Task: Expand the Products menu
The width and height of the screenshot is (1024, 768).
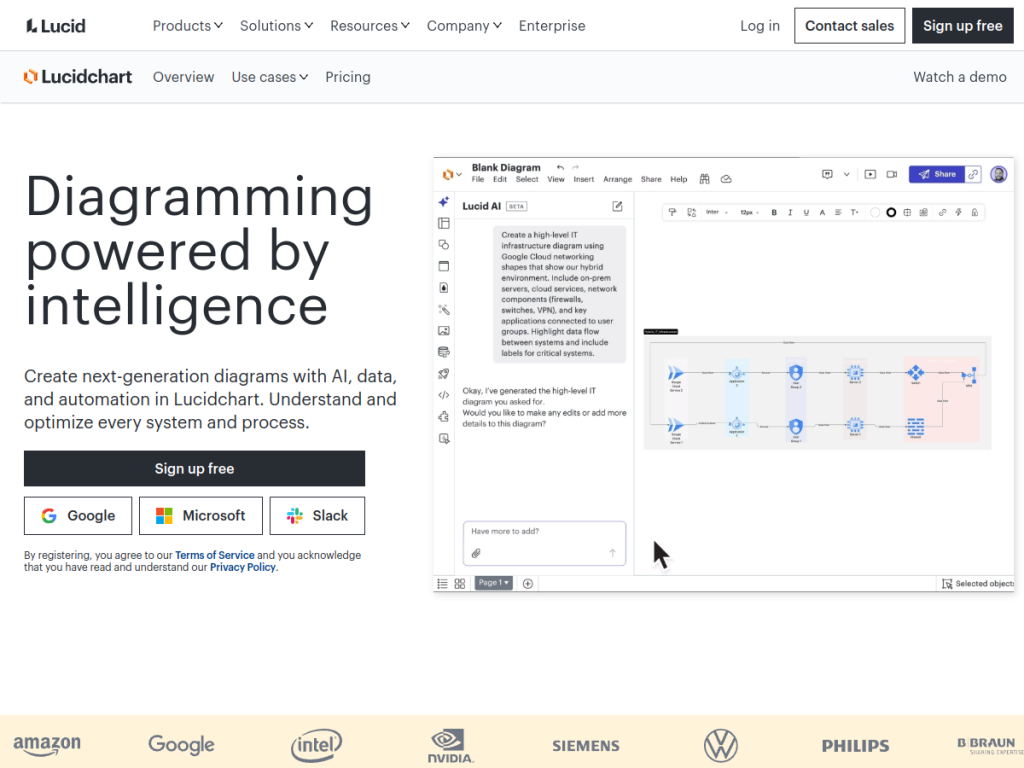Action: click(187, 25)
